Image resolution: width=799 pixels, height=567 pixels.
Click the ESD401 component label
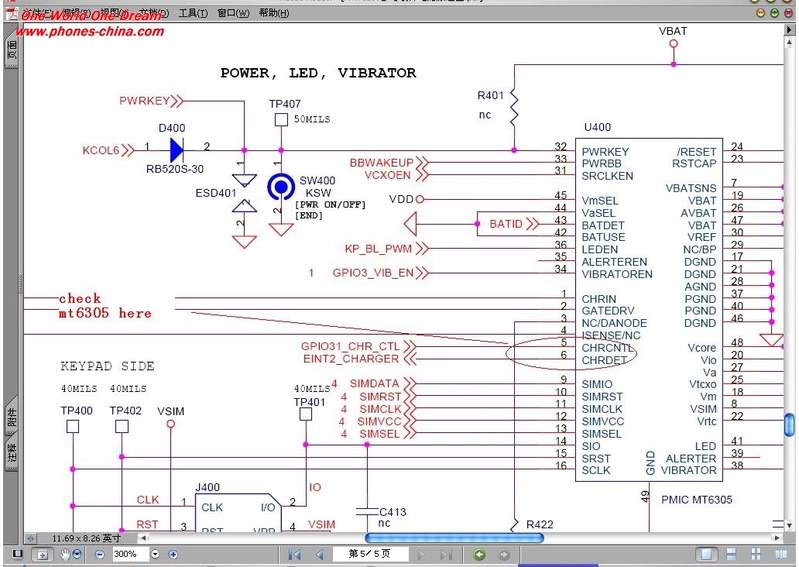coord(216,193)
